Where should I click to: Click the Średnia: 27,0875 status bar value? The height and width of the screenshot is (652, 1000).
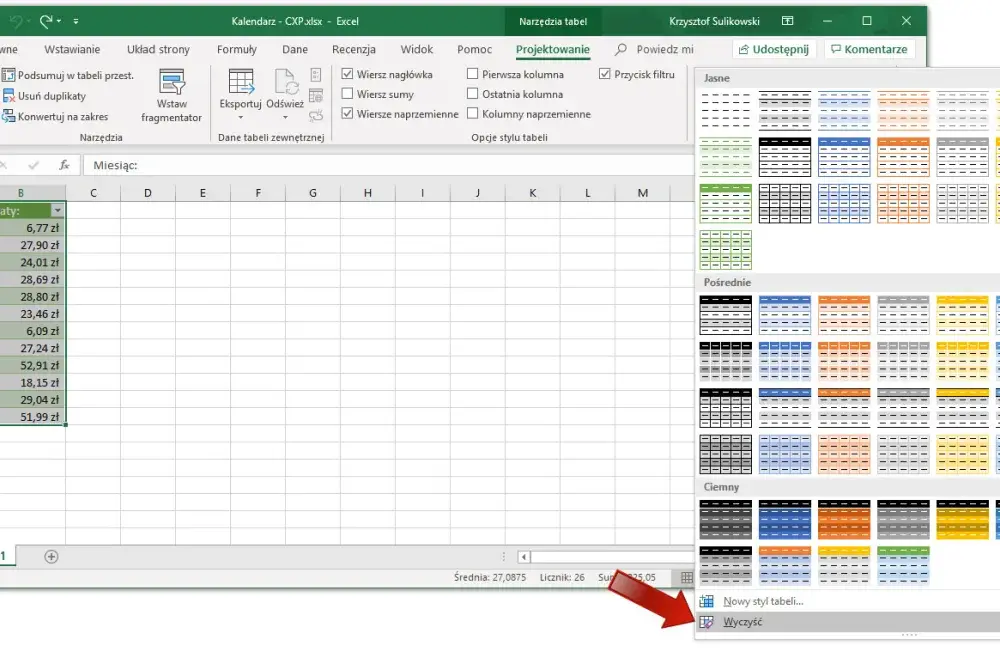(490, 577)
